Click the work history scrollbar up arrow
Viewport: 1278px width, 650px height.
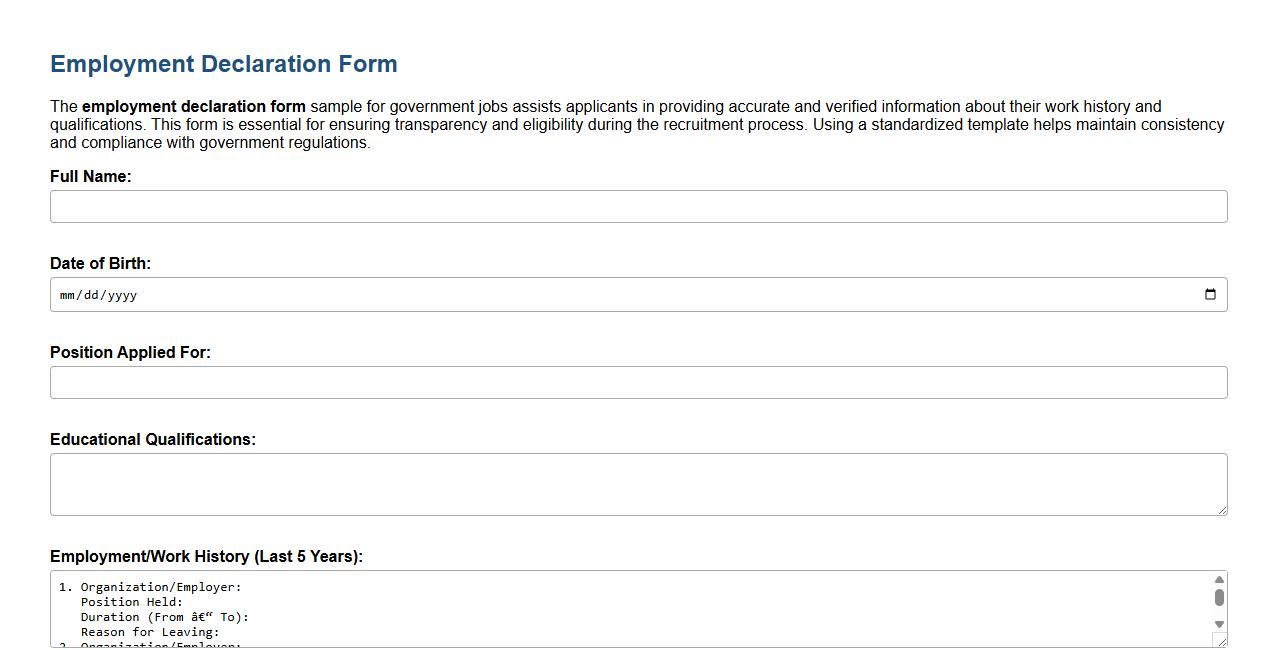tap(1218, 578)
